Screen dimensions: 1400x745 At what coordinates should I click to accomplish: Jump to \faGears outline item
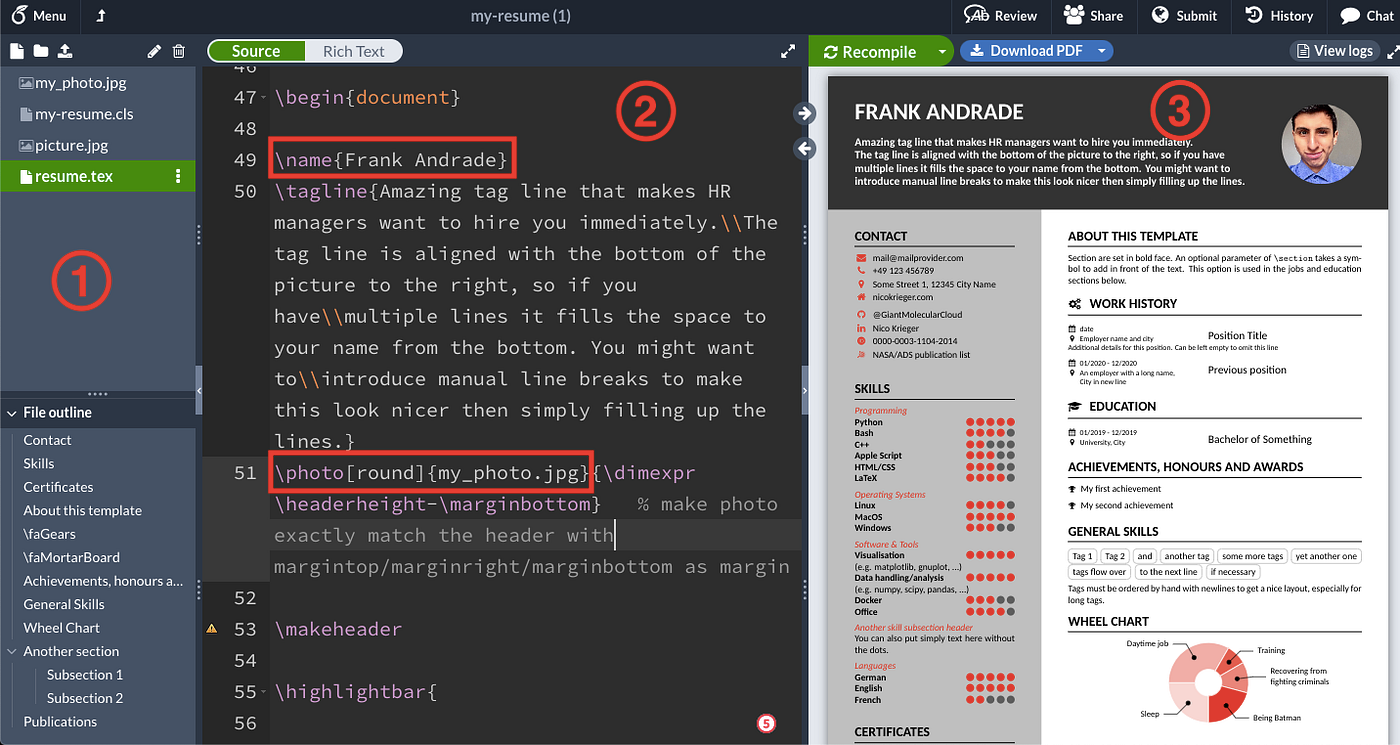tap(50, 534)
